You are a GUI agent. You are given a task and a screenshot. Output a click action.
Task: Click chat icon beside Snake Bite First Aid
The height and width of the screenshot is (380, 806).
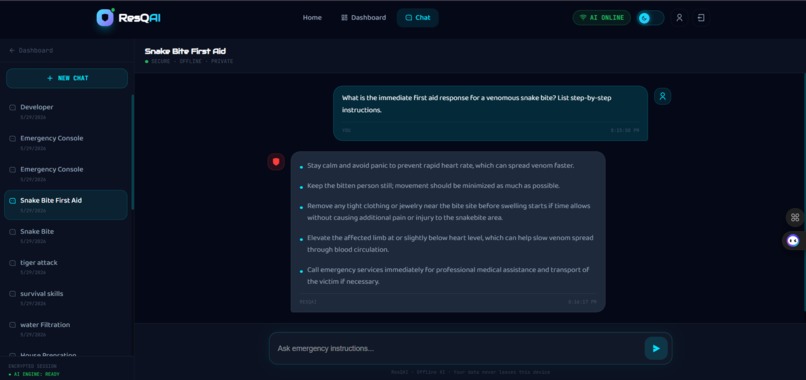[12, 201]
